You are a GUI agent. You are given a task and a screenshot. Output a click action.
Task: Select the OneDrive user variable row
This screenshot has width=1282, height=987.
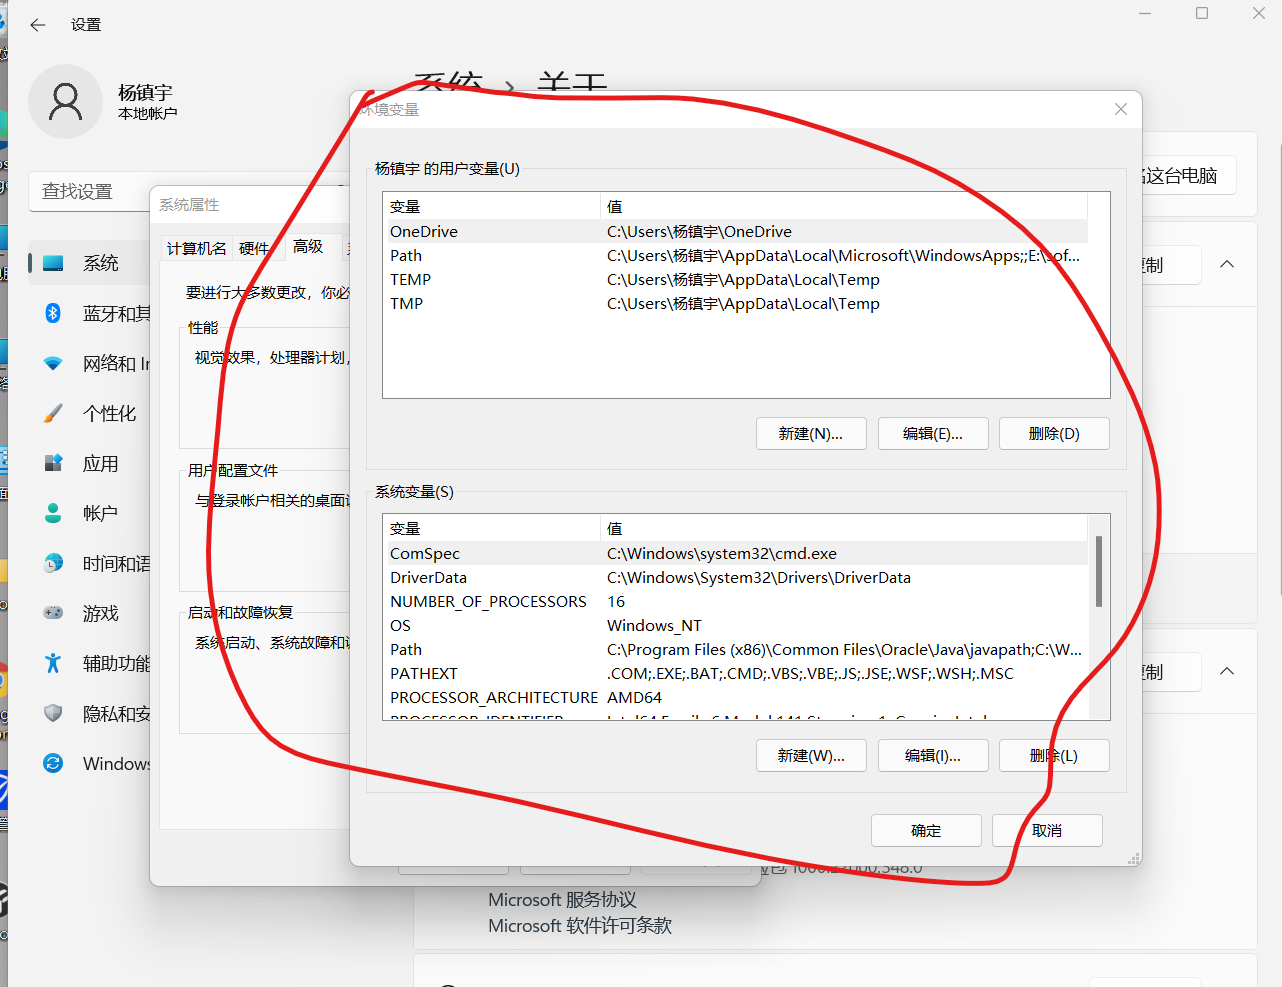tap(735, 231)
